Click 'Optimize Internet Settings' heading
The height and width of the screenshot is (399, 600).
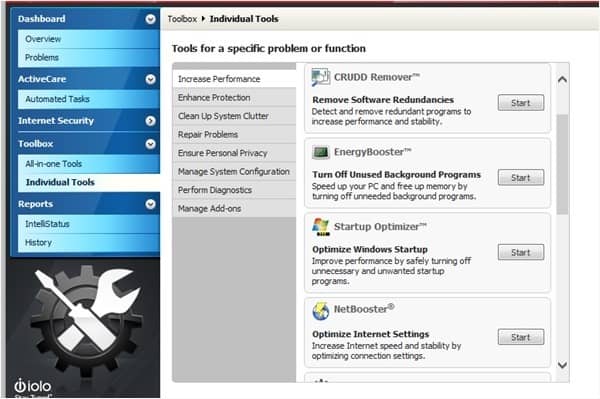click(x=371, y=334)
